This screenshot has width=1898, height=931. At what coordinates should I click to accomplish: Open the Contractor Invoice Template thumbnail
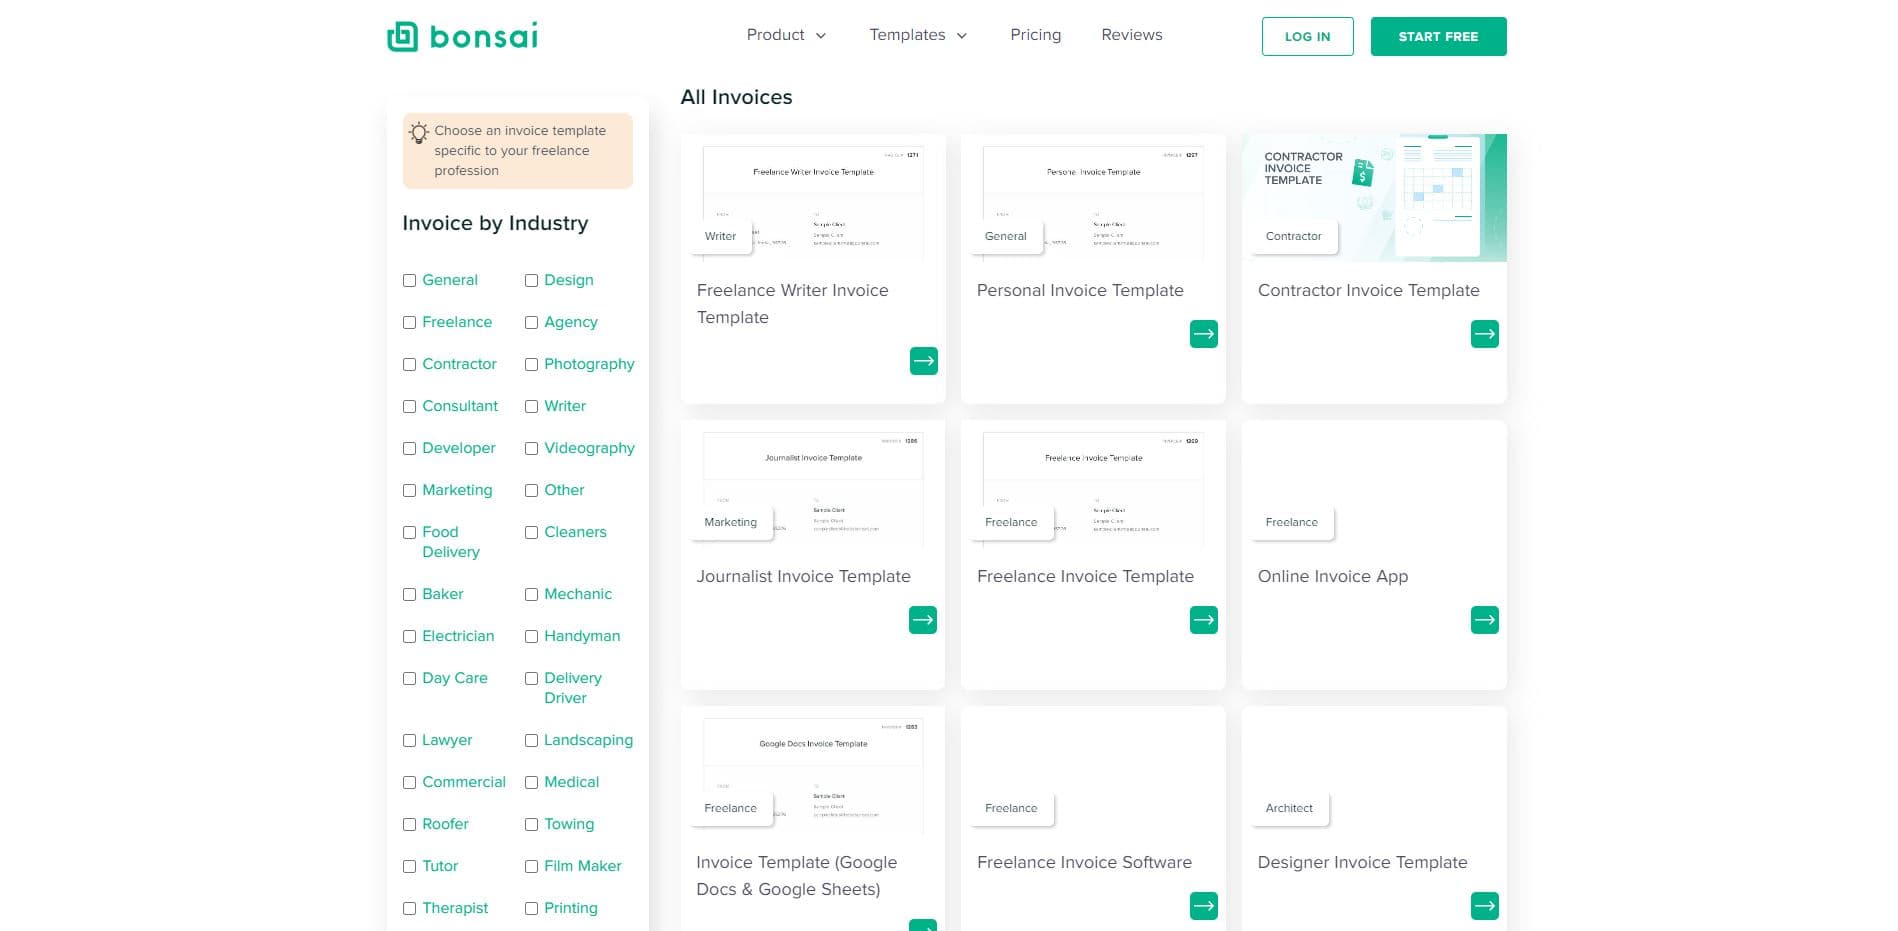point(1373,198)
